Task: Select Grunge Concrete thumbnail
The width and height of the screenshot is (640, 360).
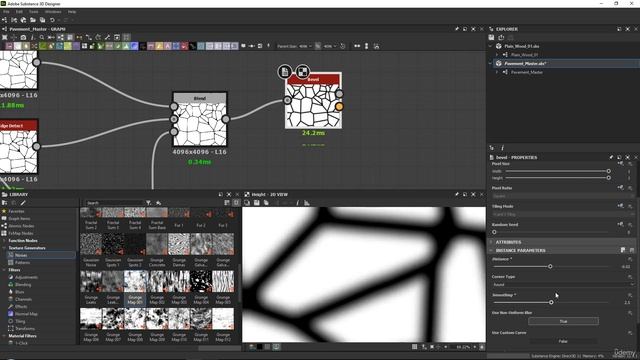Action: (x=157, y=244)
